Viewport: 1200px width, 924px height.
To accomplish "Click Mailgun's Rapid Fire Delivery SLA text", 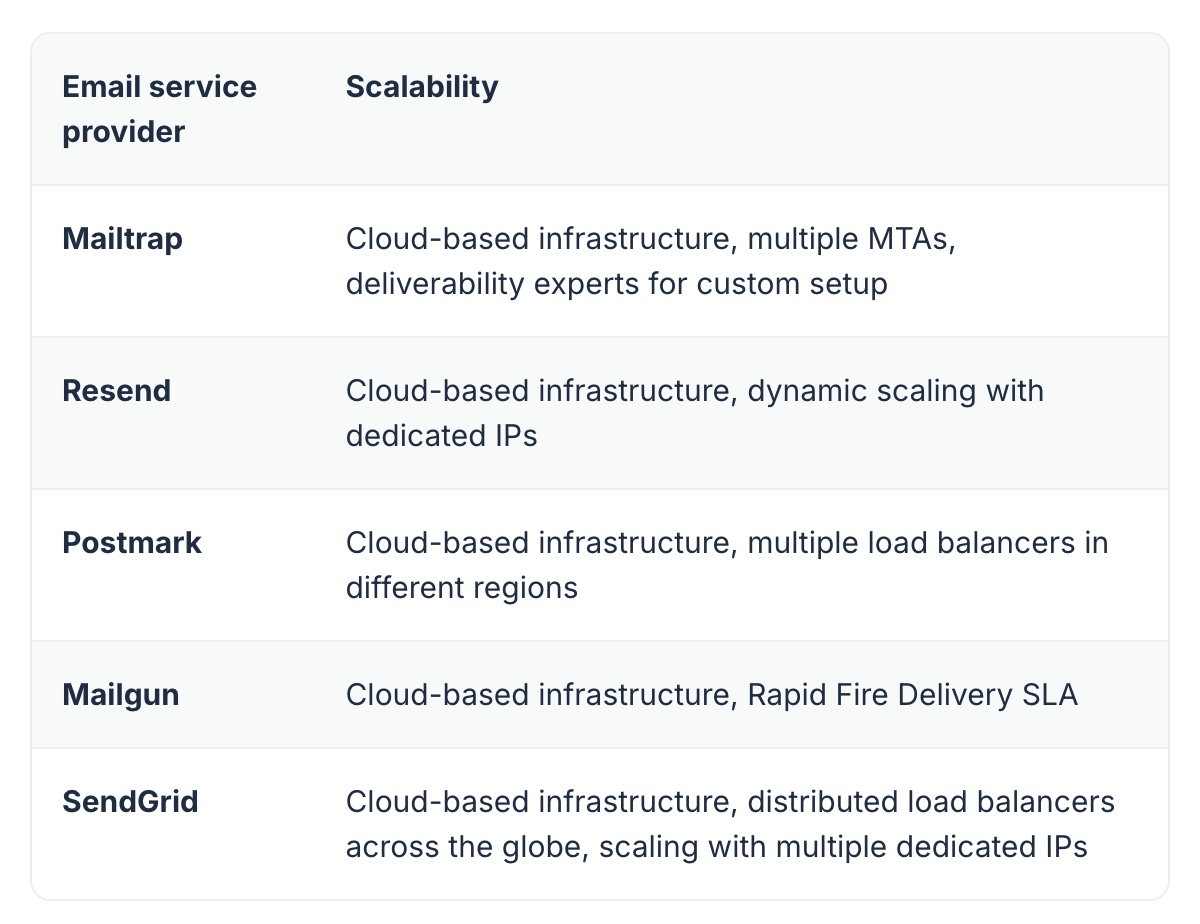I will coord(912,695).
